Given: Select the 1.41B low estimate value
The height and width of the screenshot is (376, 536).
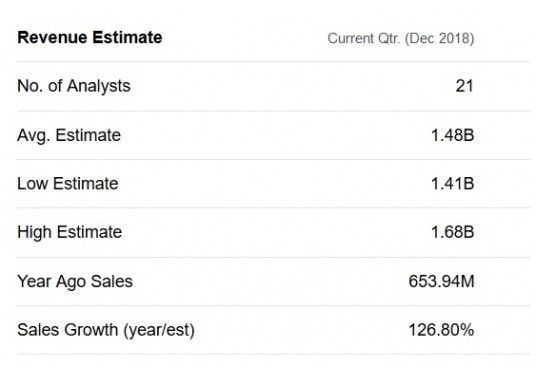Looking at the screenshot, I should [x=453, y=184].
